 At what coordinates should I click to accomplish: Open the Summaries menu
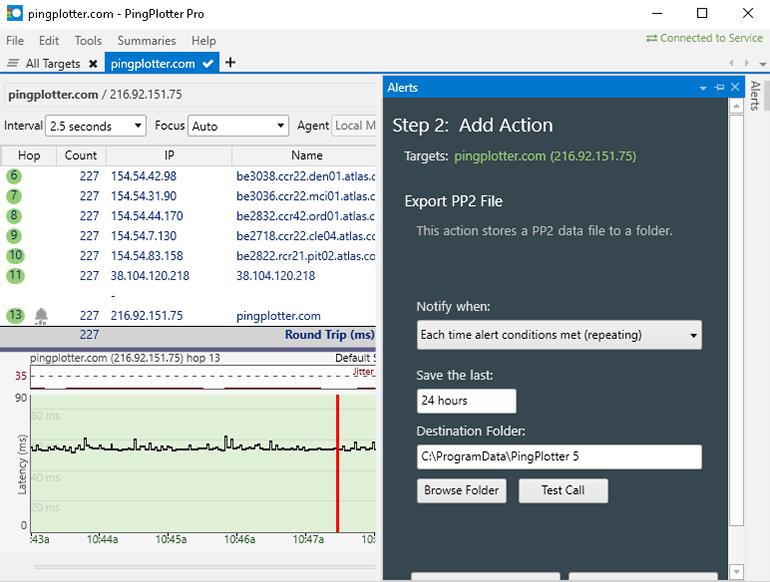click(x=146, y=41)
